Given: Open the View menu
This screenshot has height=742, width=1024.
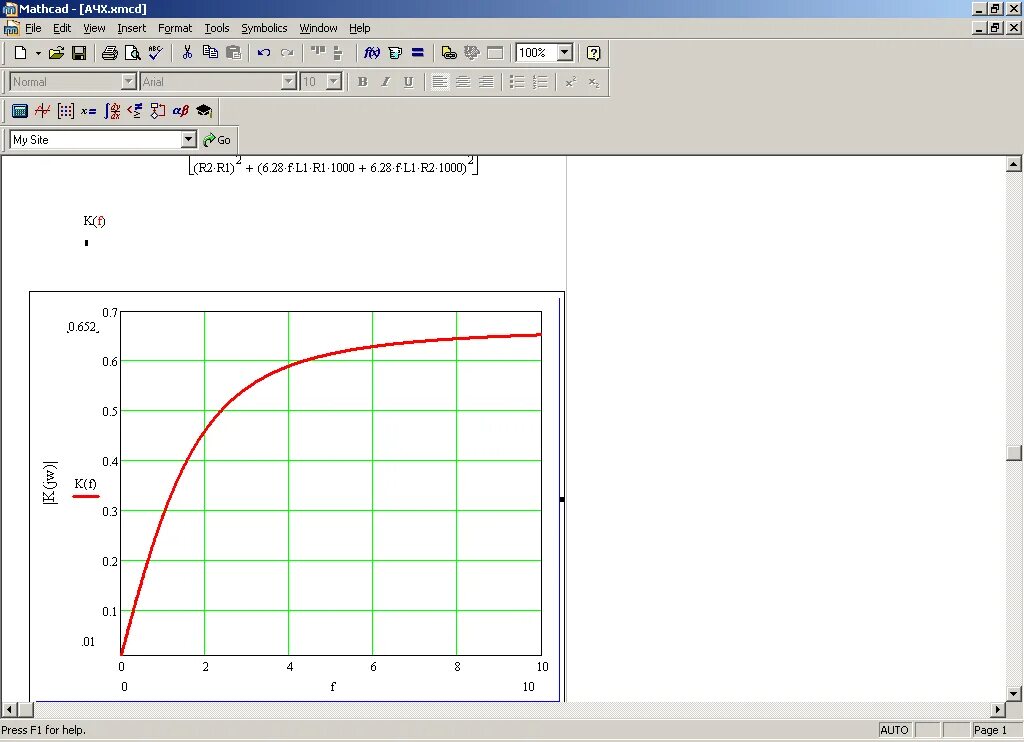Looking at the screenshot, I should pyautogui.click(x=94, y=28).
